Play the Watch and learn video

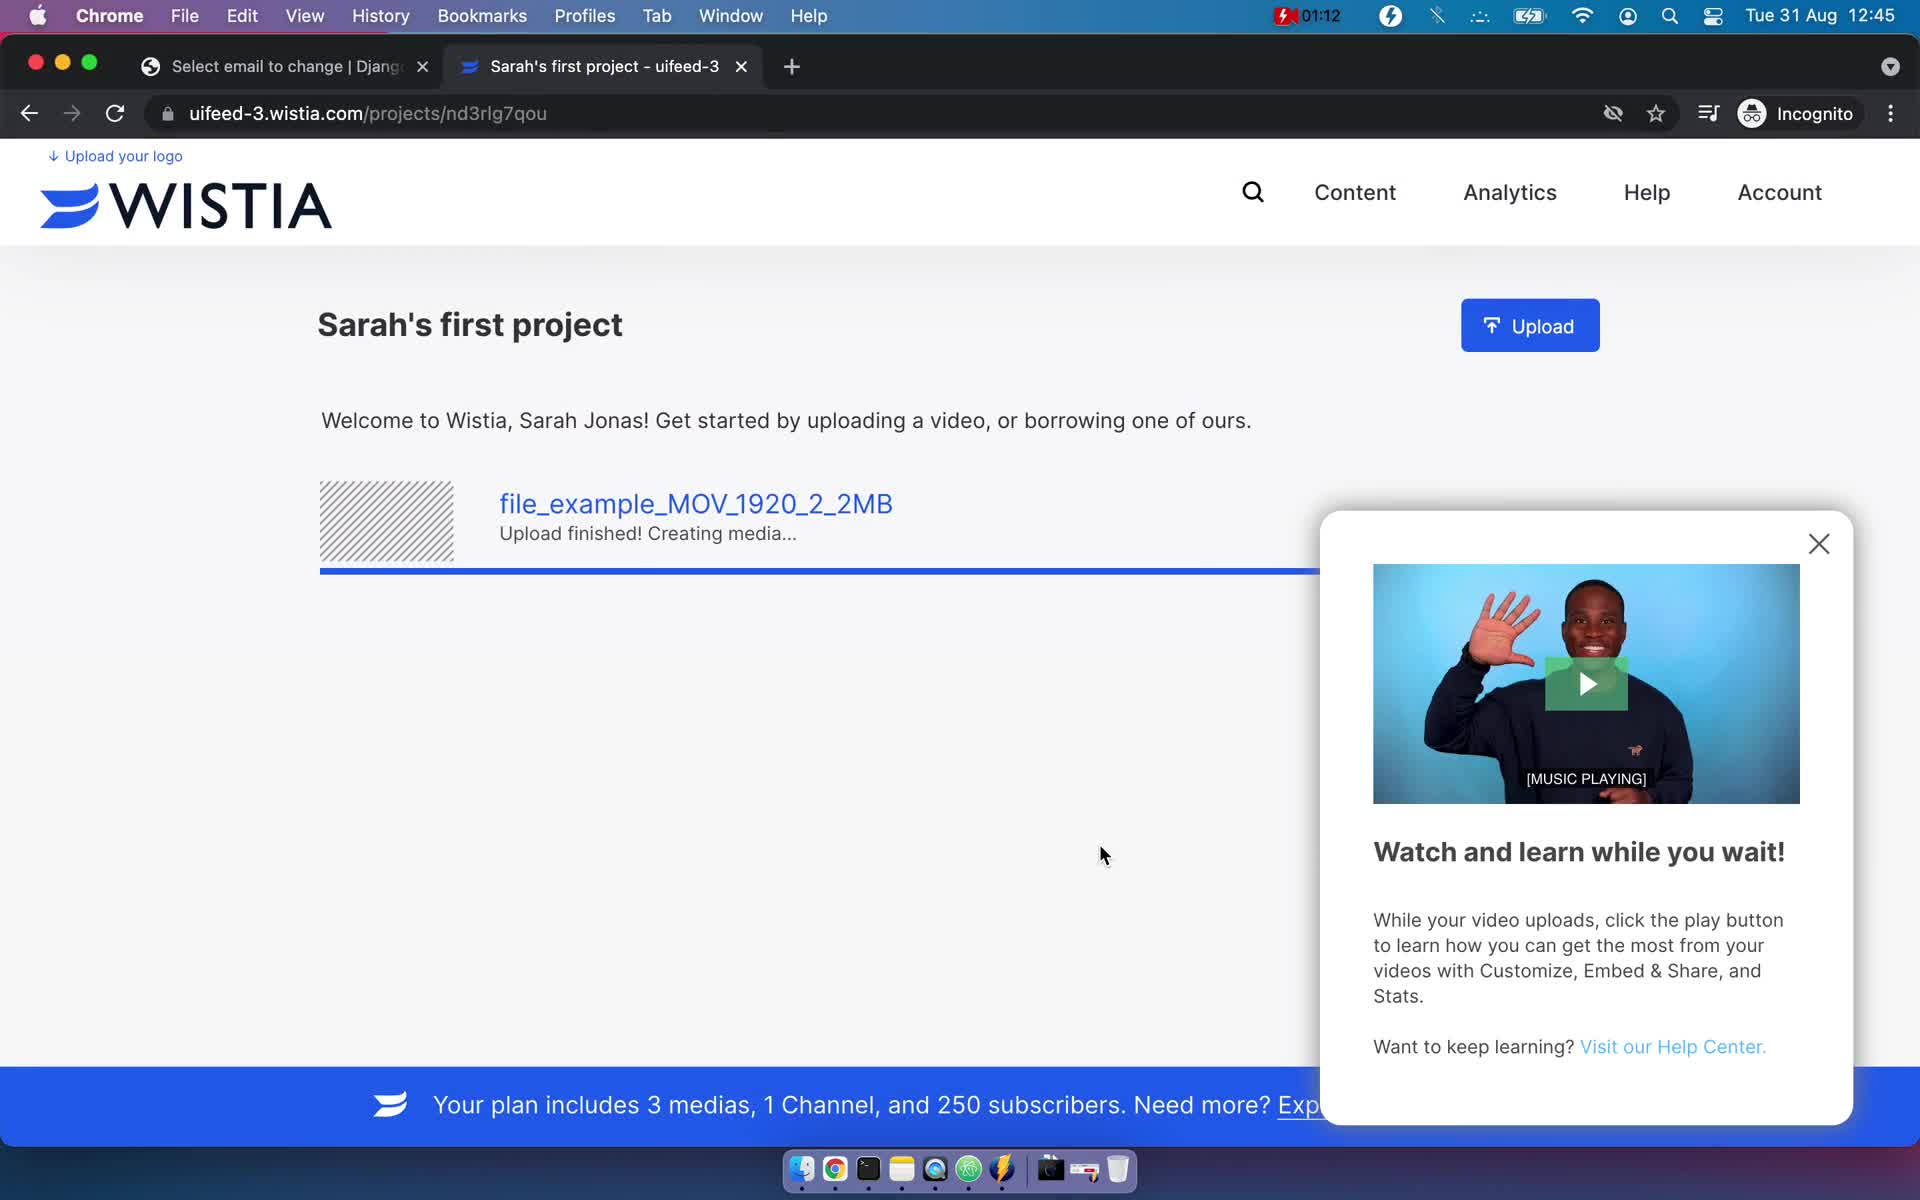tap(1586, 684)
